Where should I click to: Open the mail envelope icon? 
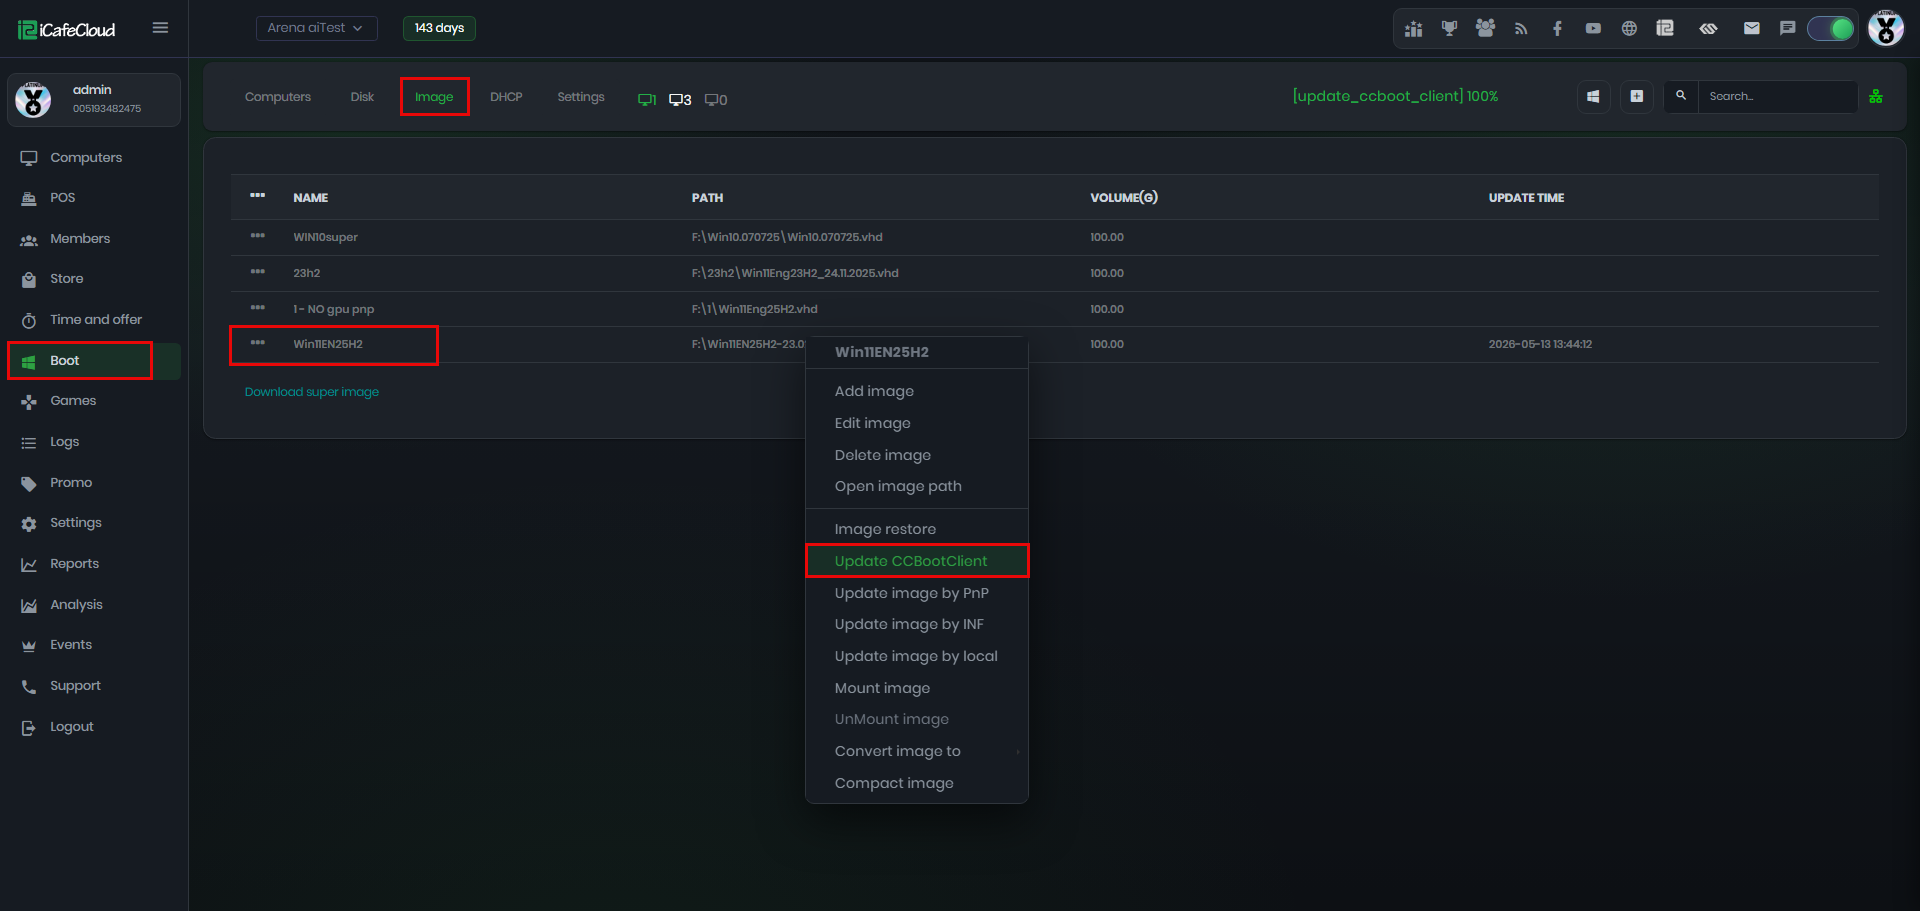pyautogui.click(x=1751, y=29)
